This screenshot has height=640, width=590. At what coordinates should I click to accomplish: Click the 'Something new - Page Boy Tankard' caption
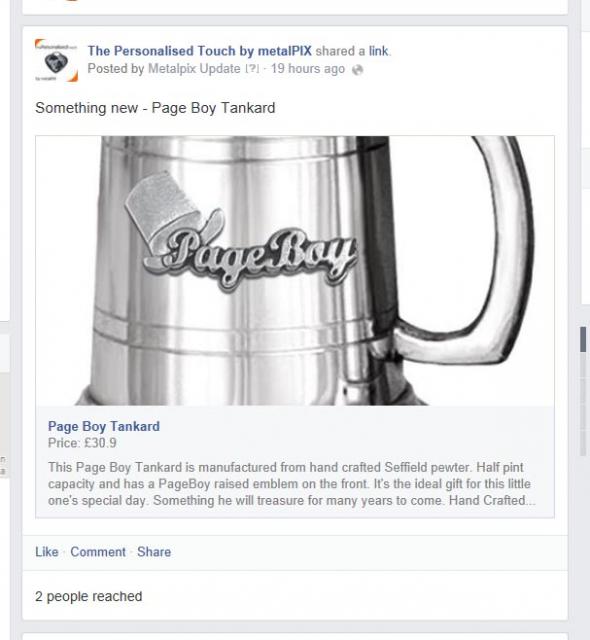tap(155, 108)
